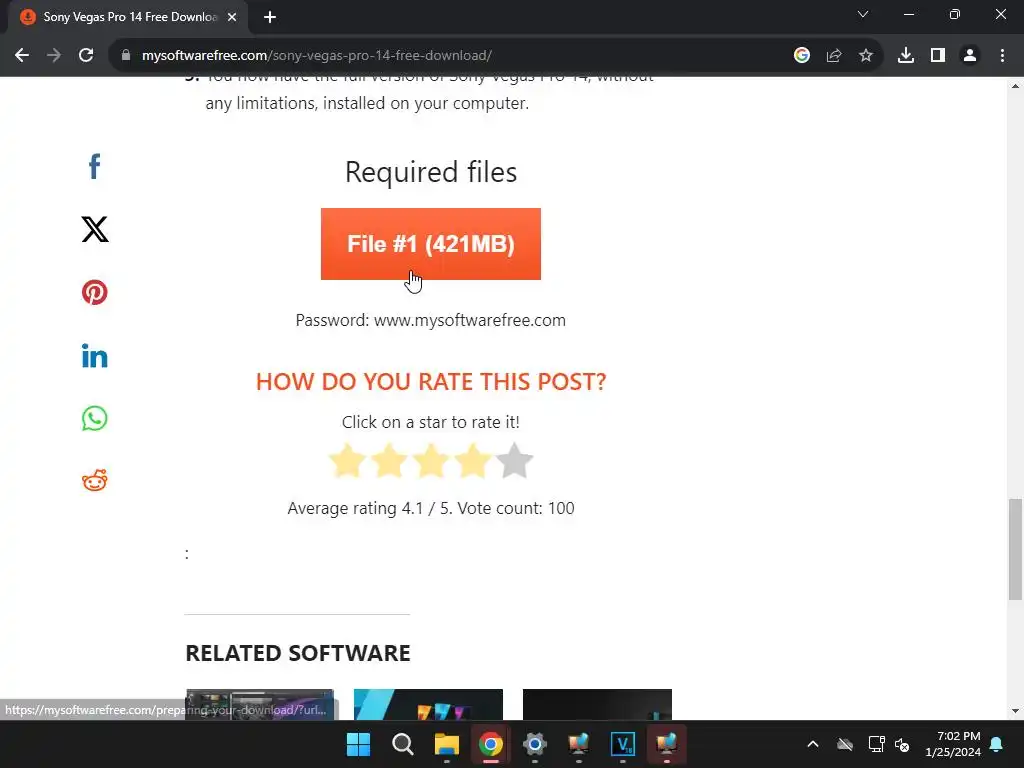Go forward in browser history
This screenshot has width=1024, height=768.
54,56
